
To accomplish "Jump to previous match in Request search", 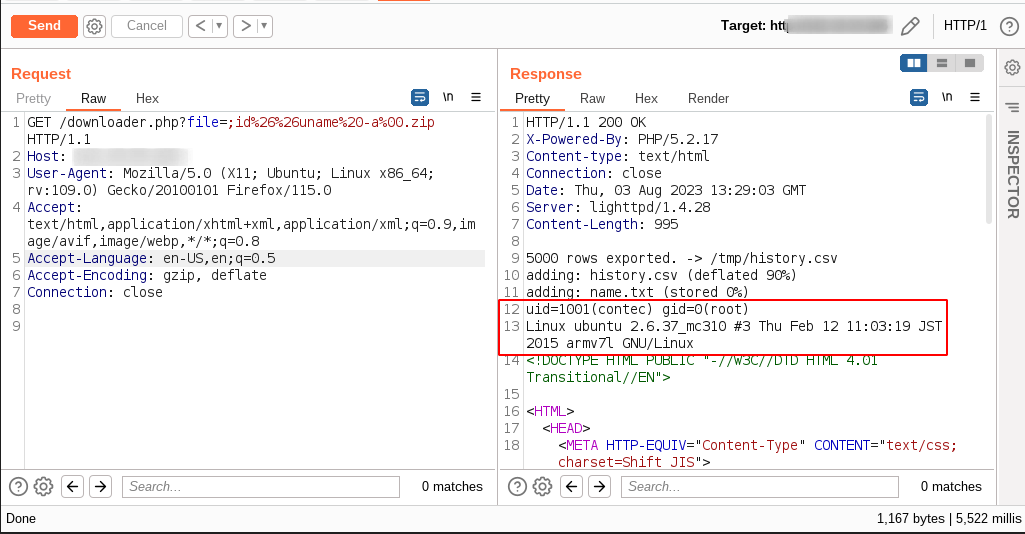I will (73, 486).
